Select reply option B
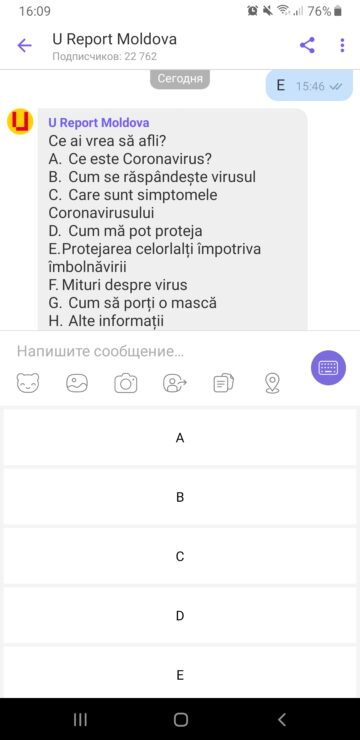360x740 pixels. coord(180,497)
